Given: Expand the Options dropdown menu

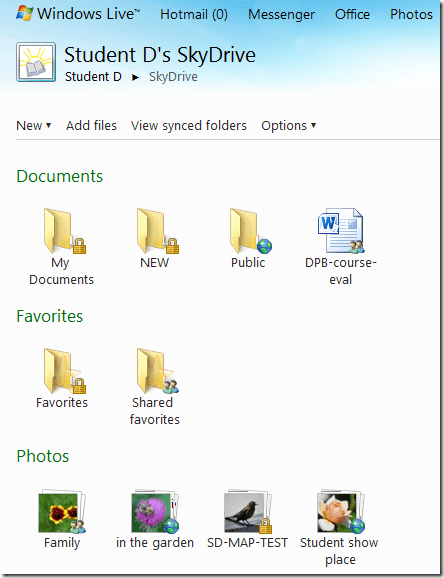Looking at the screenshot, I should point(289,126).
